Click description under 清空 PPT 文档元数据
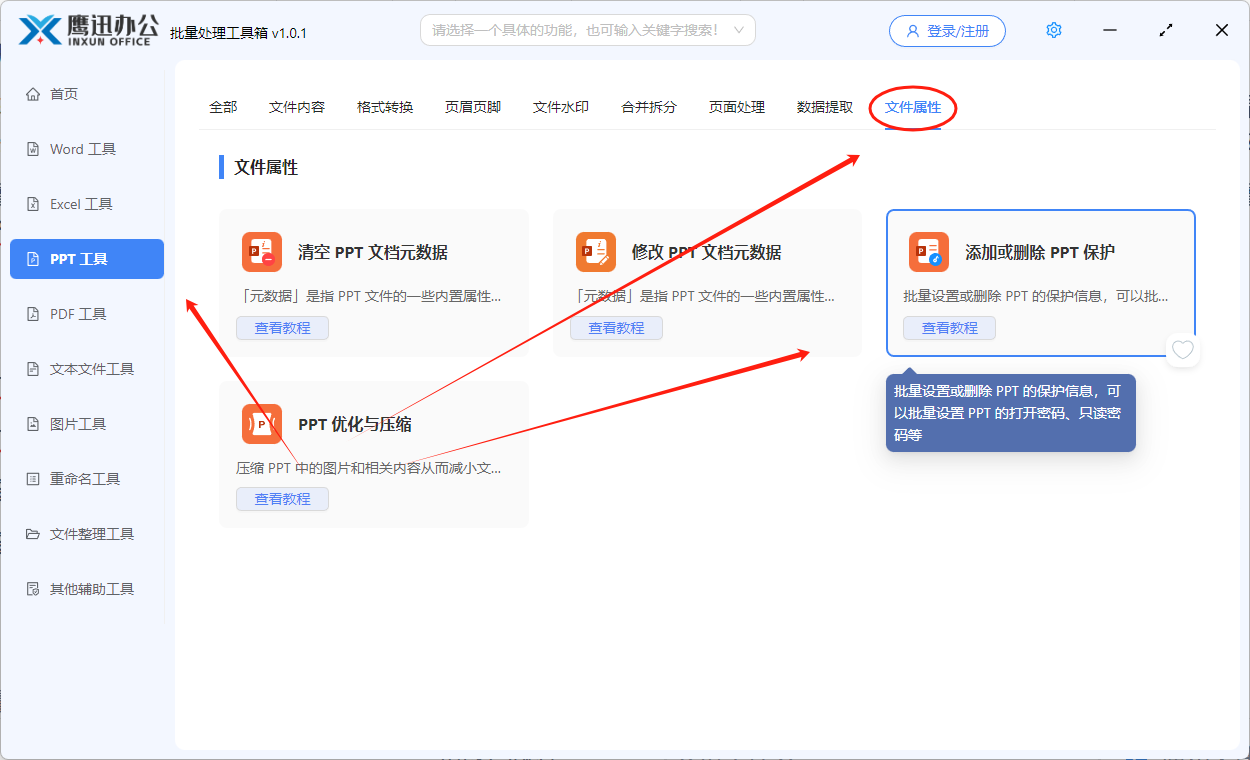Viewport: 1250px width, 760px height. pos(369,296)
